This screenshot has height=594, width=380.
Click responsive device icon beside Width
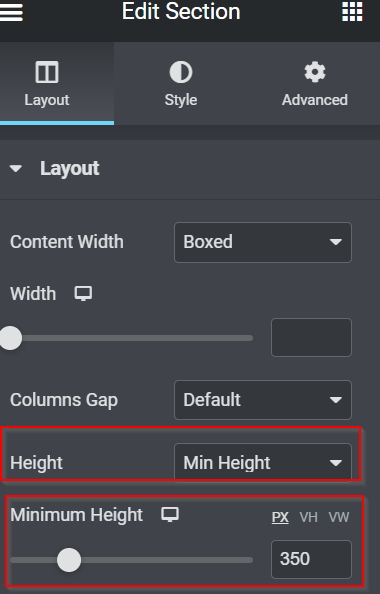coord(83,294)
